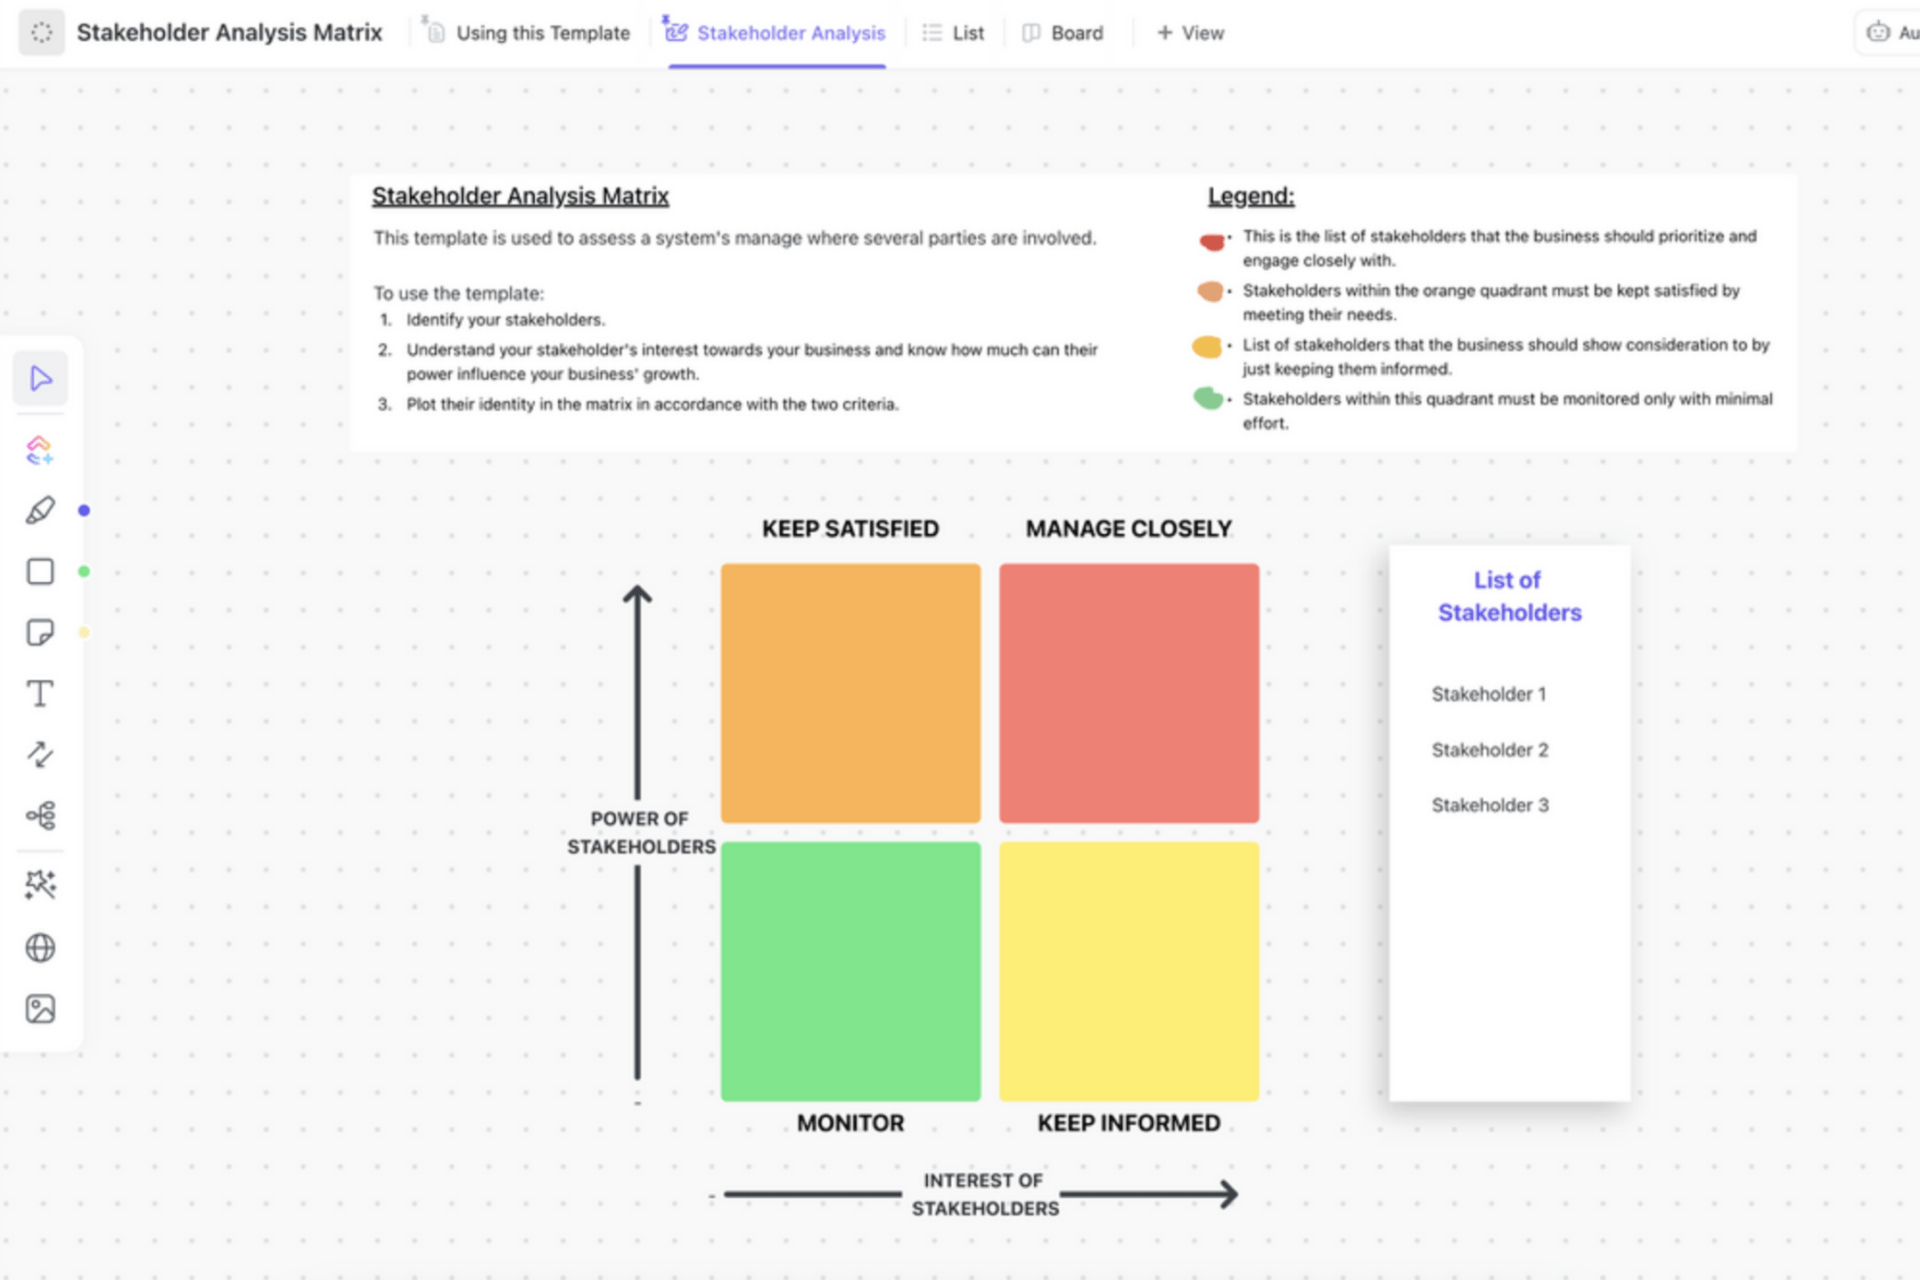The height and width of the screenshot is (1280, 1920).
Task: Click the Text tool icon
Action: coord(40,694)
